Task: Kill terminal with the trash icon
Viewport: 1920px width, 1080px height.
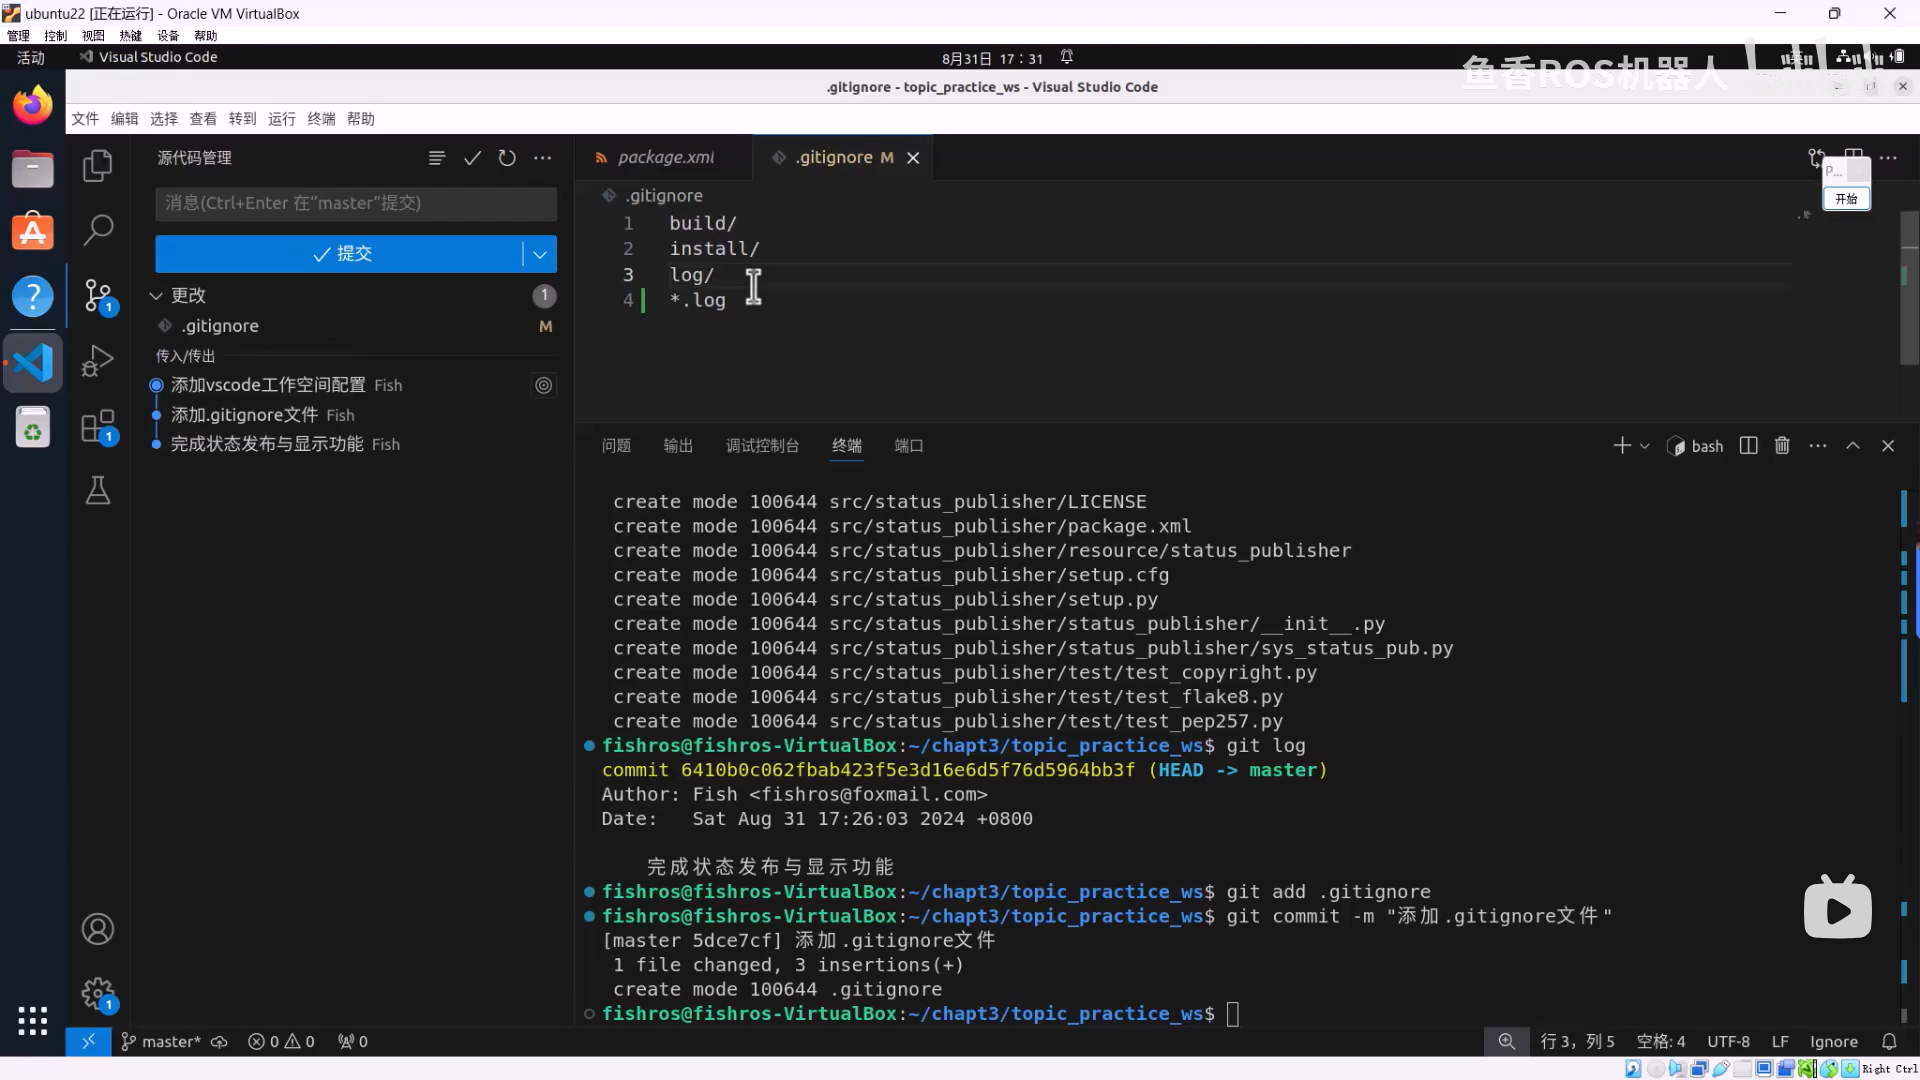Action: pyautogui.click(x=1782, y=446)
